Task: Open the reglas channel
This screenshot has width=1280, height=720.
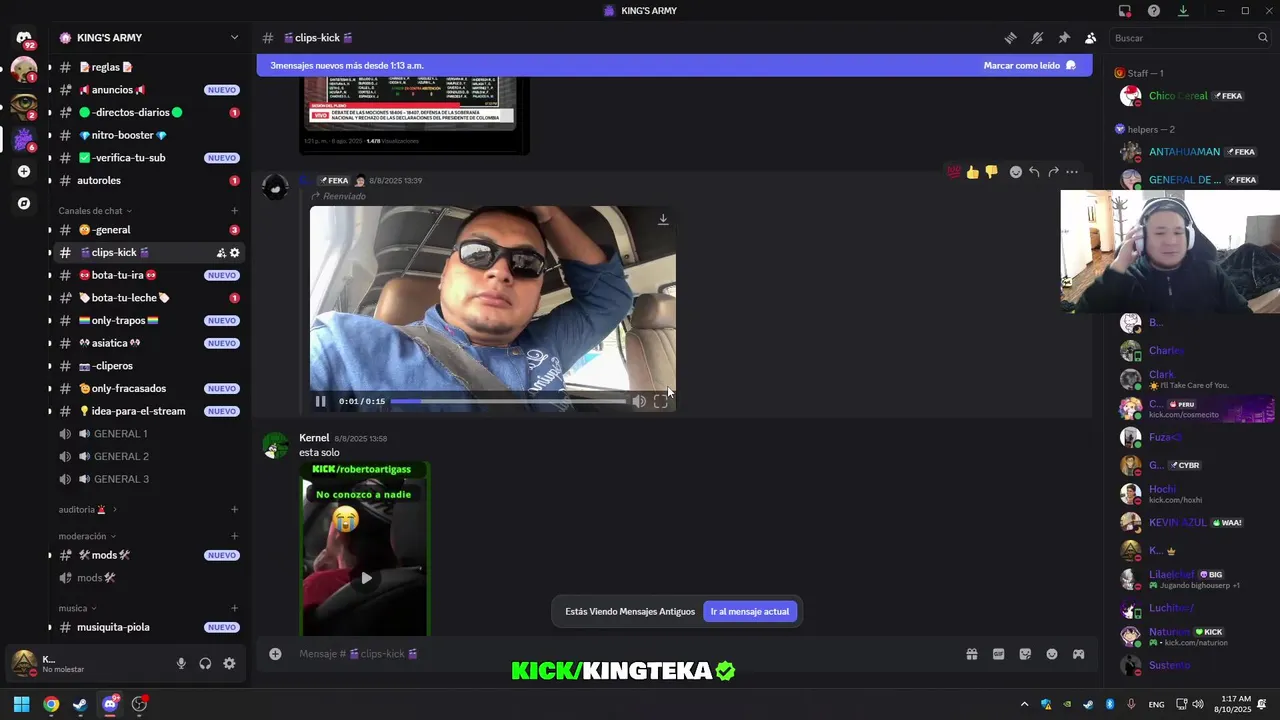Action: [x=150, y=67]
